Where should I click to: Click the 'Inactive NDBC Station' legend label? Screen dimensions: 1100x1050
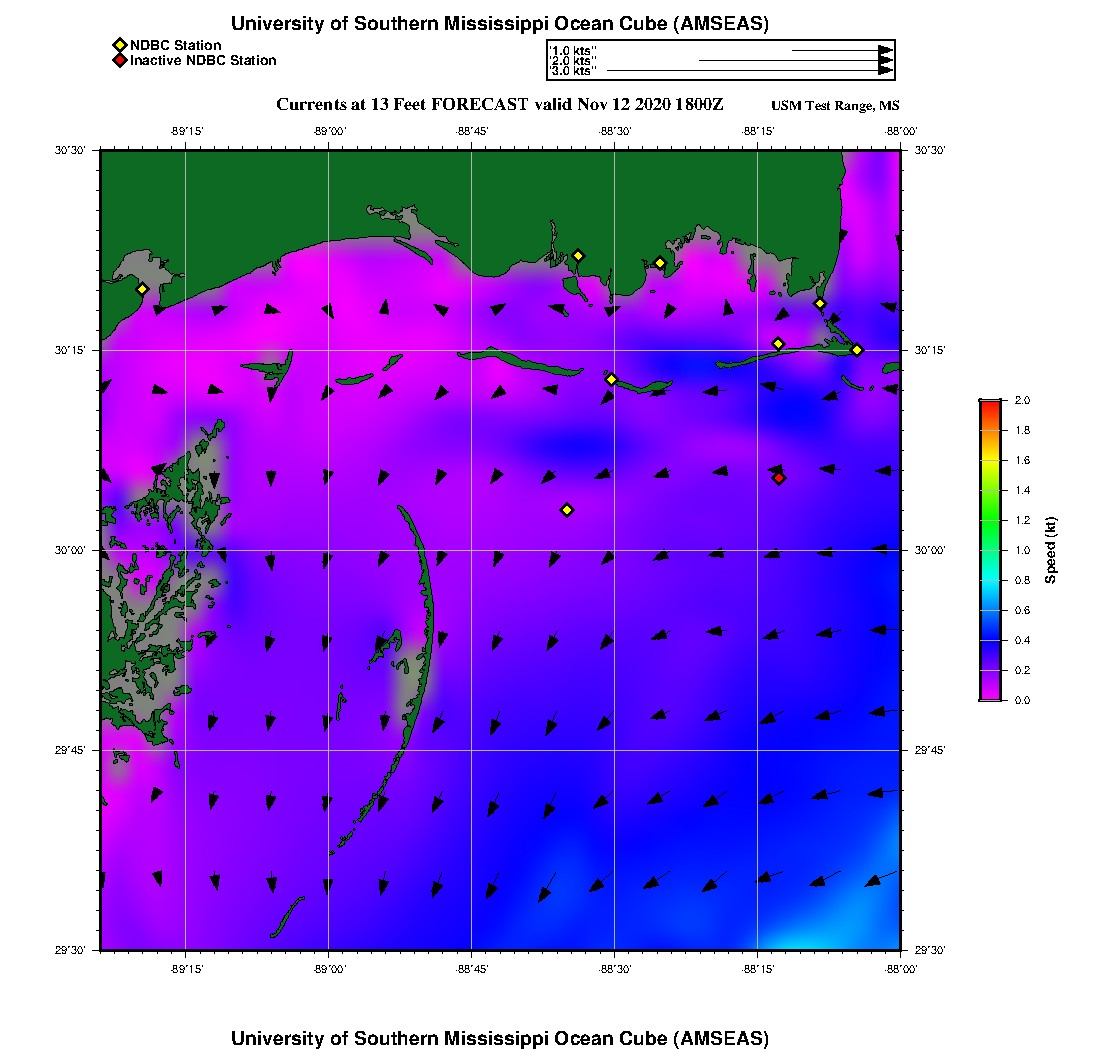pyautogui.click(x=203, y=61)
